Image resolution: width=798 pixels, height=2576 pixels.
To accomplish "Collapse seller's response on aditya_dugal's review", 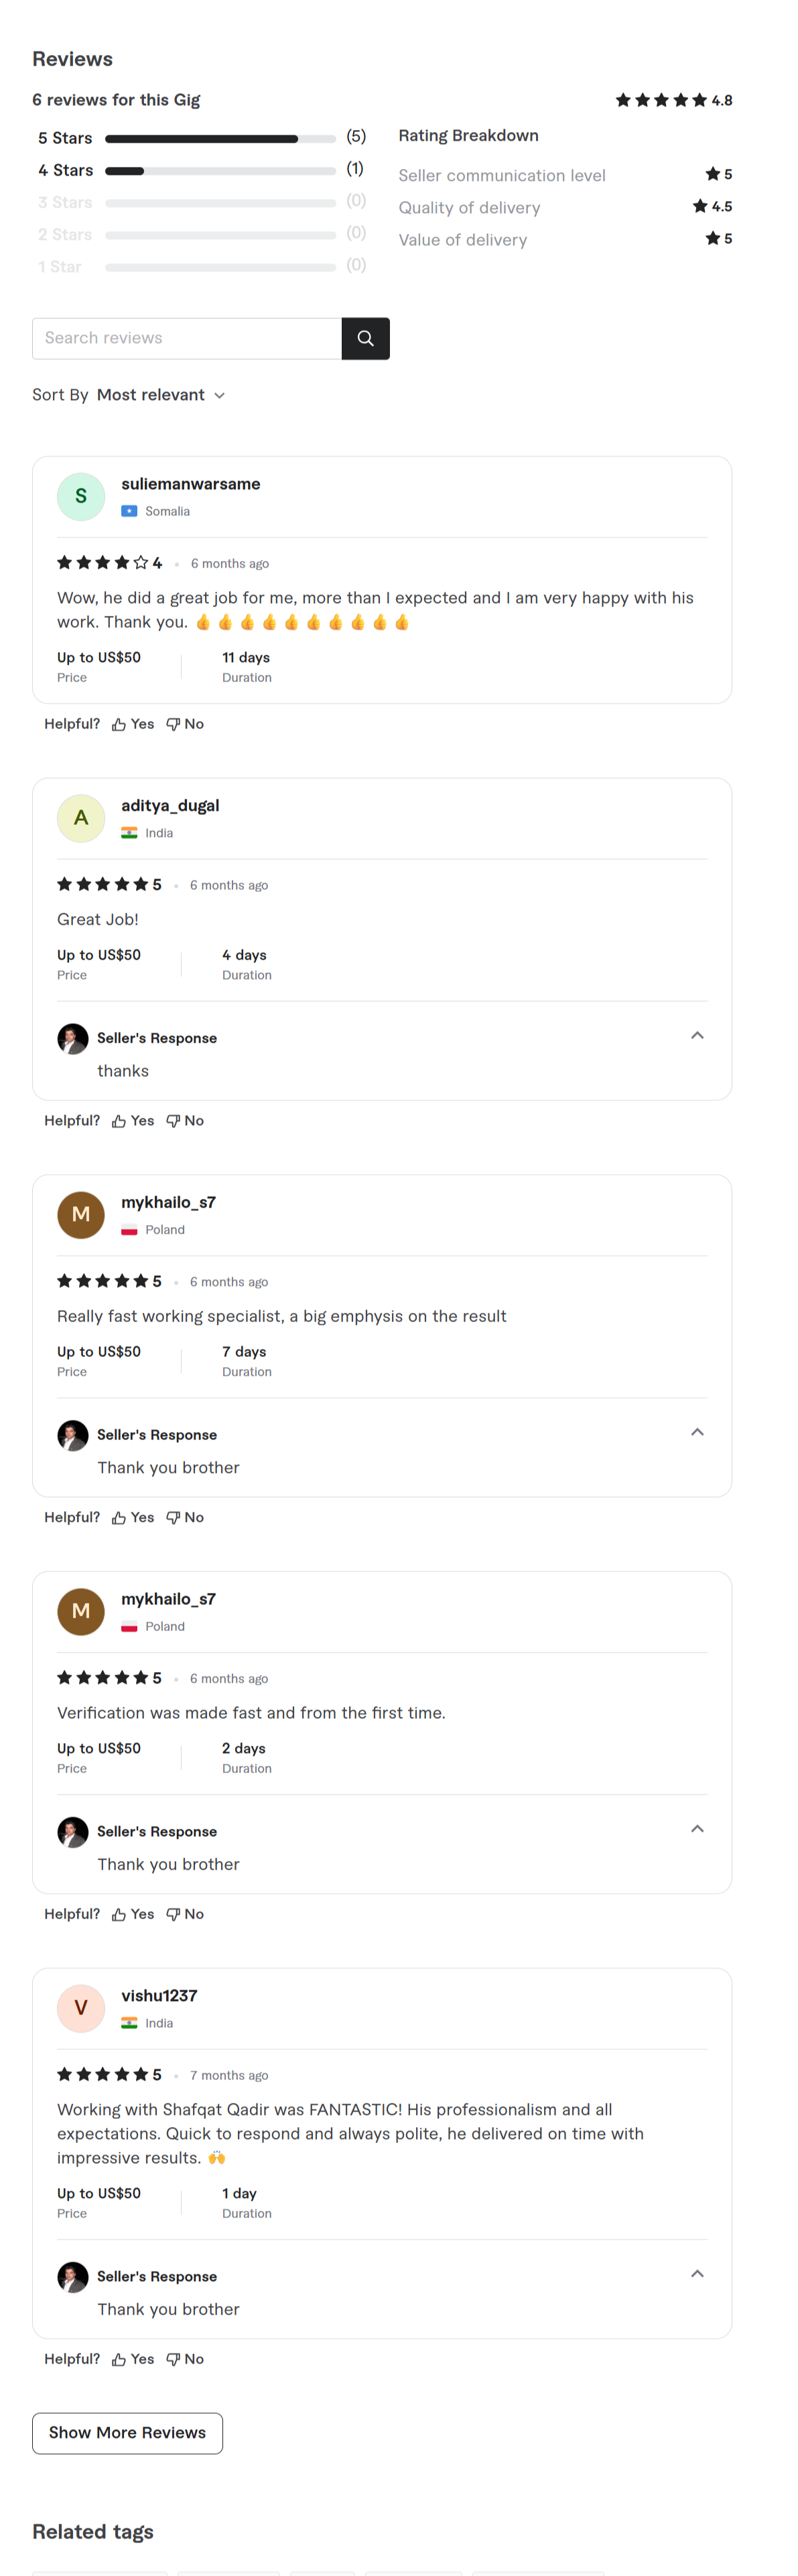I will click(x=697, y=1036).
